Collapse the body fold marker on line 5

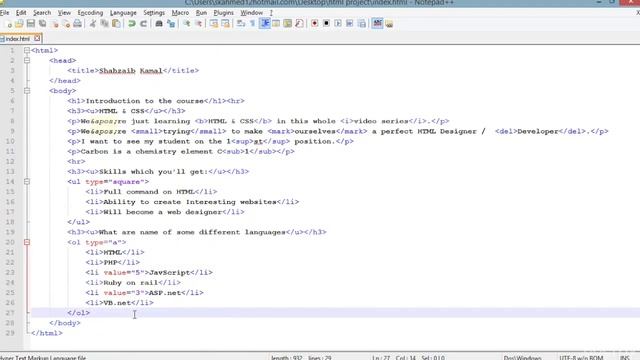(27, 91)
